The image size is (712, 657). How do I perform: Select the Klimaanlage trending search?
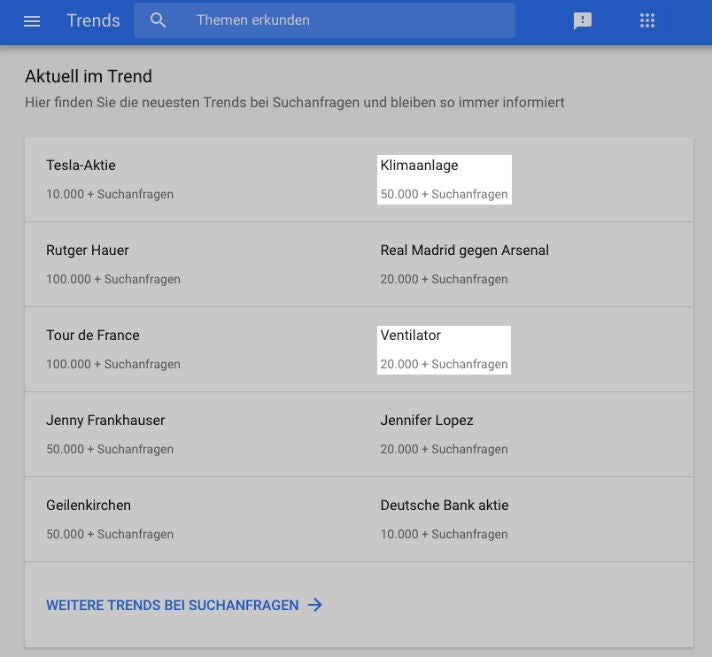[419, 166]
